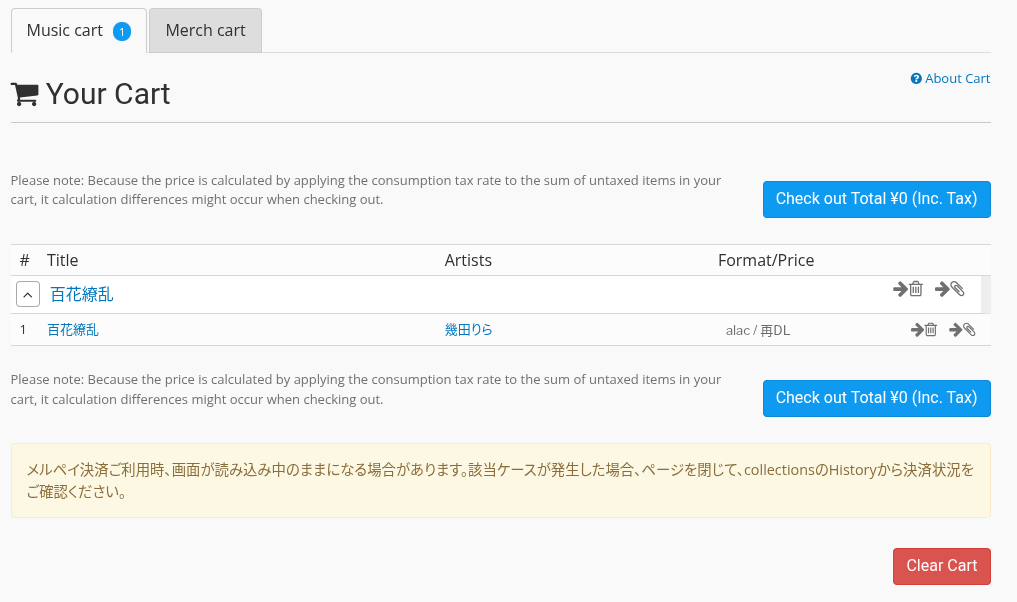Click the Title column header
Screen dimensions: 1017x602
coord(62,260)
